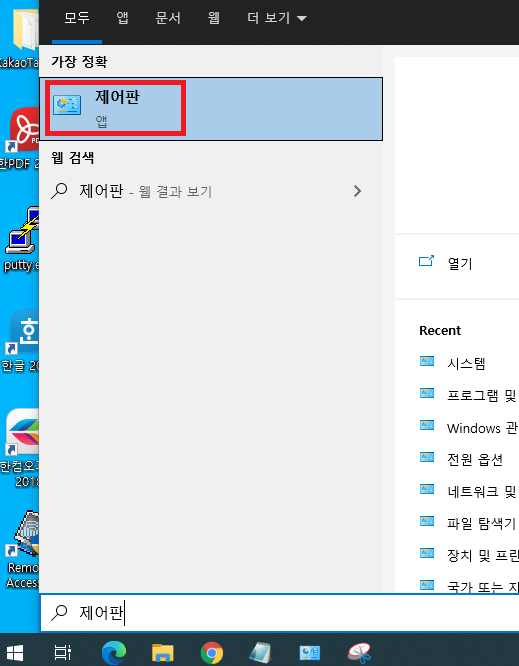519x666 pixels.
Task: Open Control Panel icon in taskbar
Action: (x=310, y=652)
